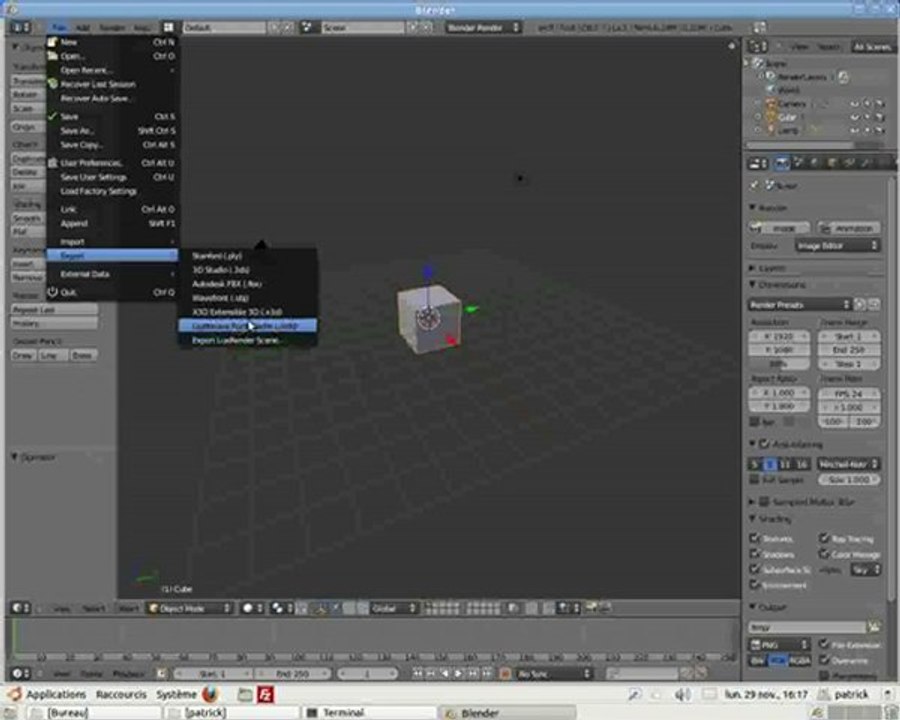Toggle Cube visibility eye in outliner
Screen dimensions: 900x720
pos(855,117)
